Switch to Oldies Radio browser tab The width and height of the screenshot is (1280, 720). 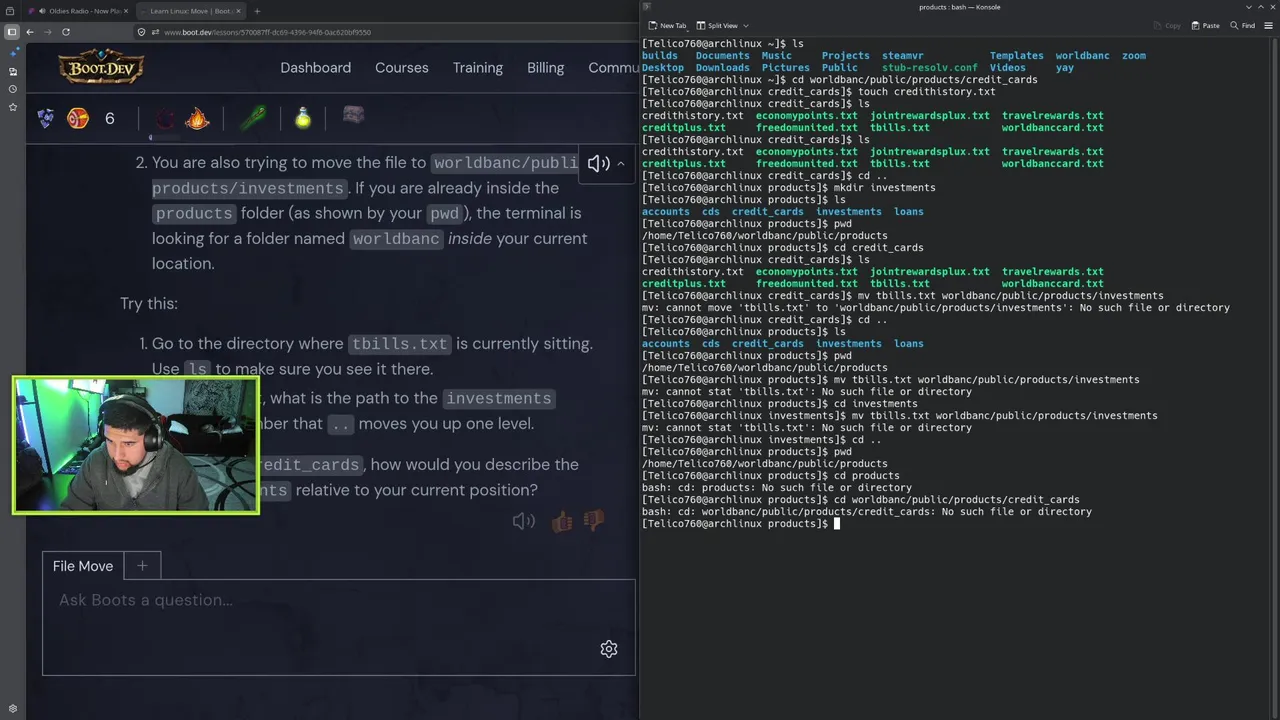[76, 11]
